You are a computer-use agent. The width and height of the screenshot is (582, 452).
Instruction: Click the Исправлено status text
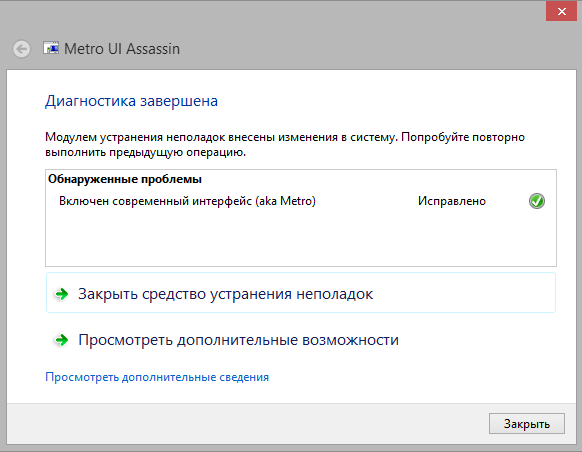[x=452, y=201]
